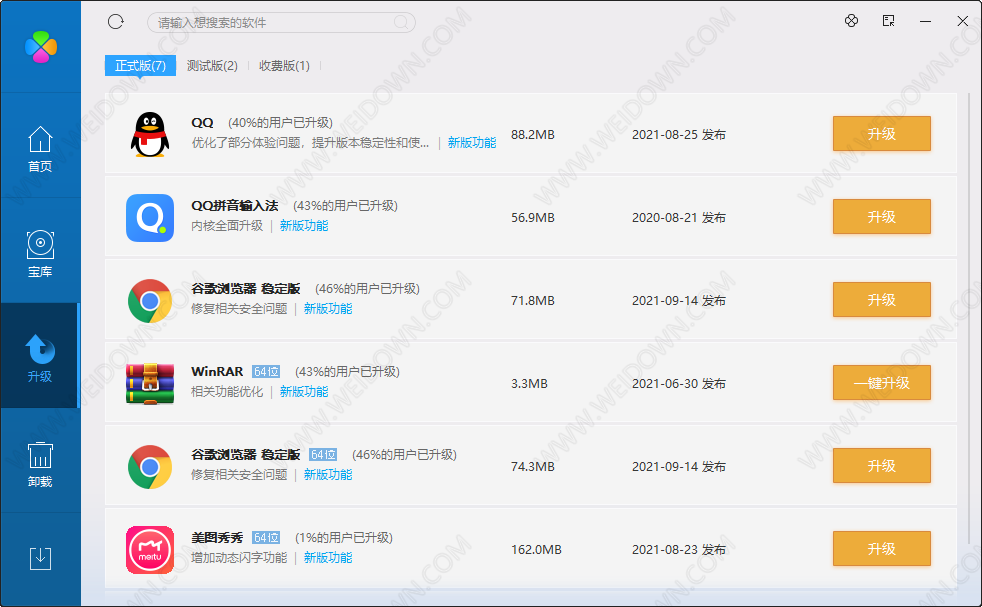
Task: Click the 3.3MB size text
Action: pyautogui.click(x=529, y=383)
